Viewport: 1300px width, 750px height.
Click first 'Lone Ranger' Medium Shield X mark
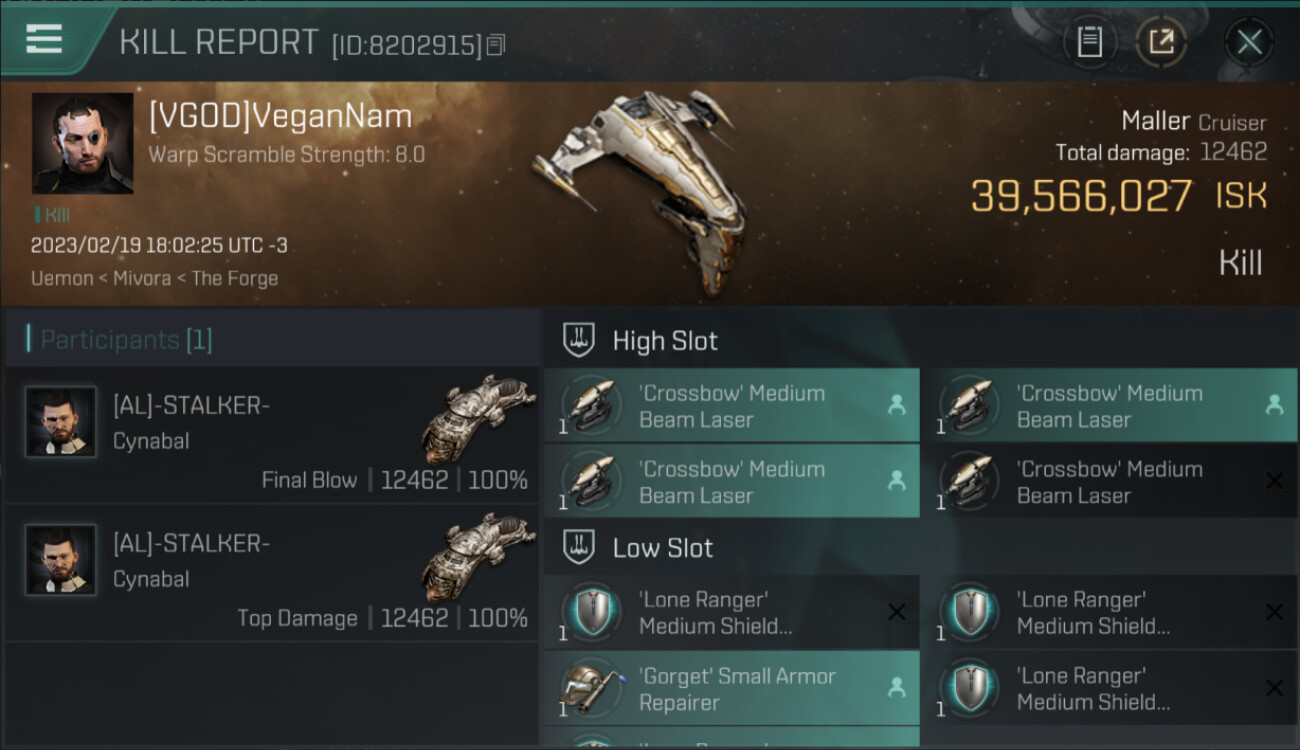pos(897,612)
